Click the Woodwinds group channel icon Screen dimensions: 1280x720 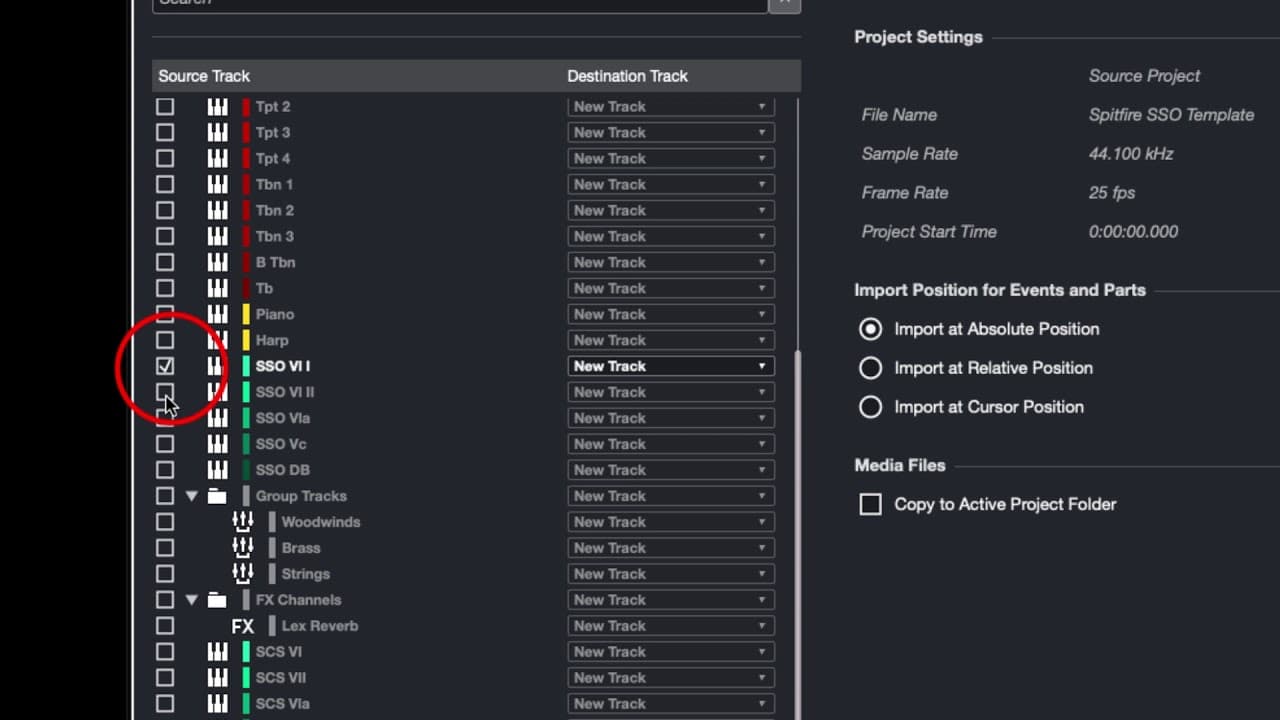(243, 522)
